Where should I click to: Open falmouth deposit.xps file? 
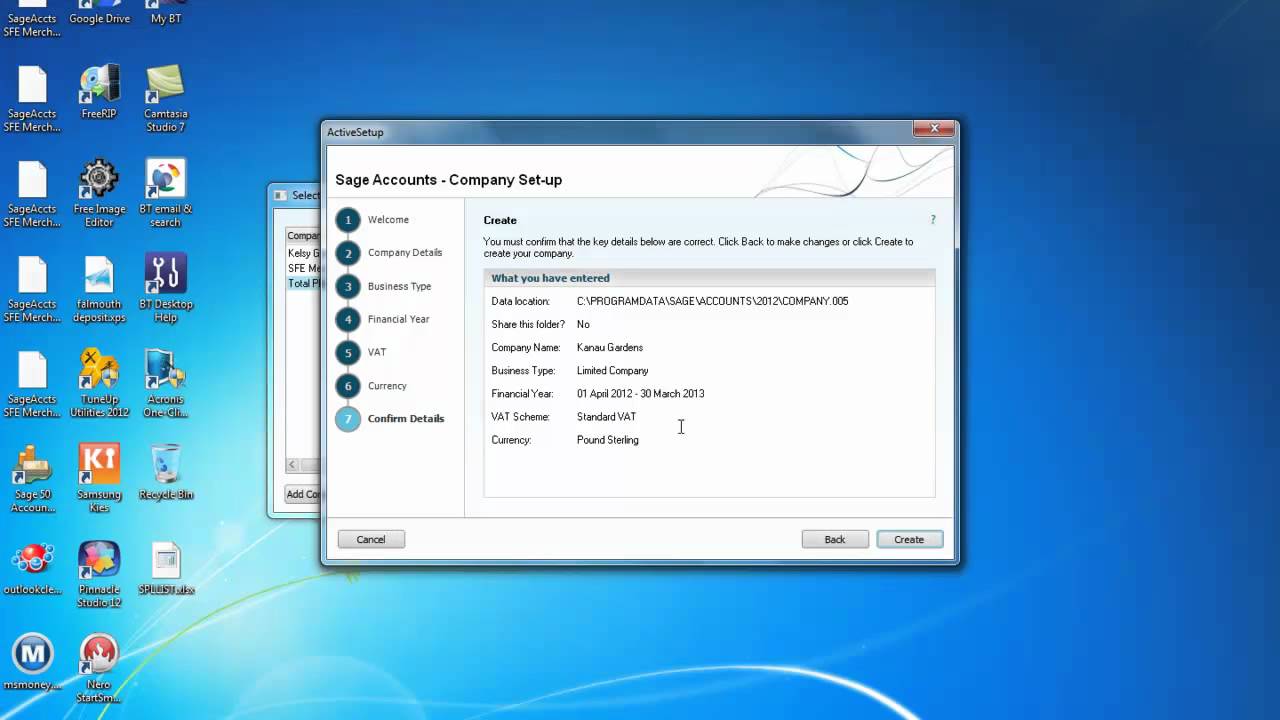99,289
